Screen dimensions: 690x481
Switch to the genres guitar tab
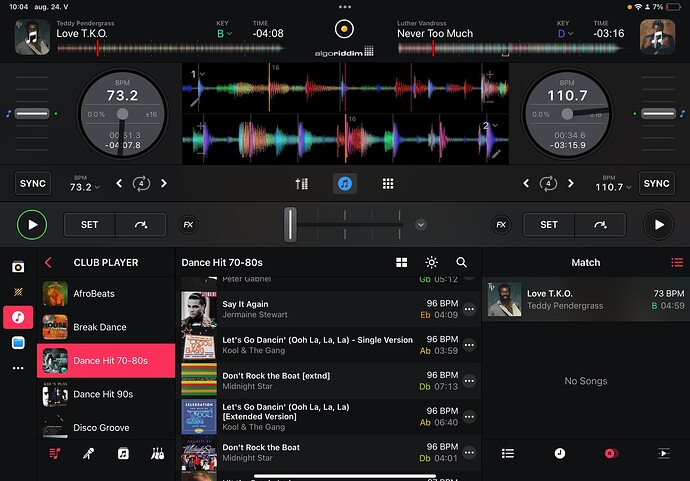(157, 453)
